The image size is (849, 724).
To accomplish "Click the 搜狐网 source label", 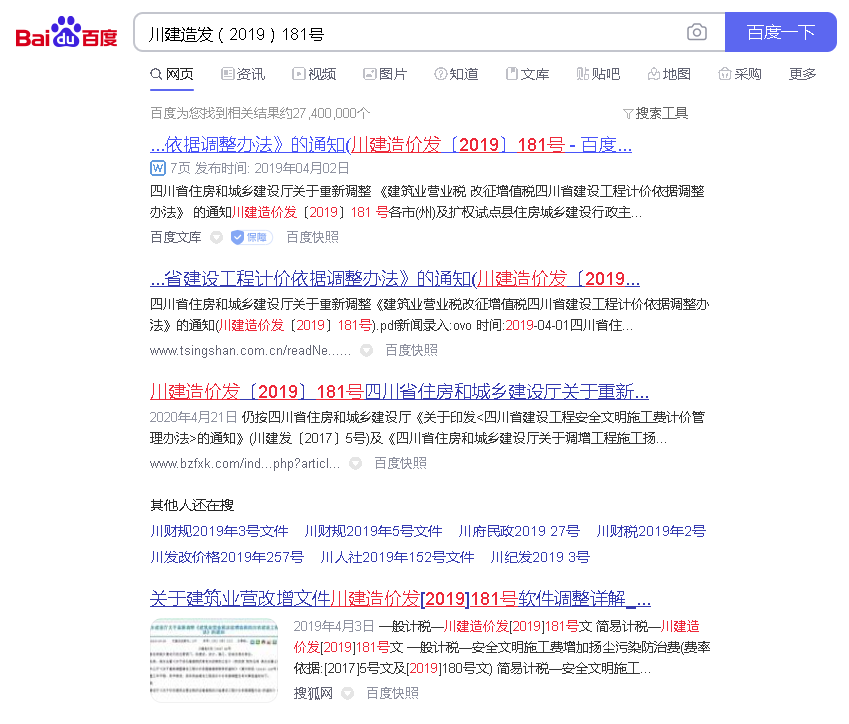I will pyautogui.click(x=313, y=694).
